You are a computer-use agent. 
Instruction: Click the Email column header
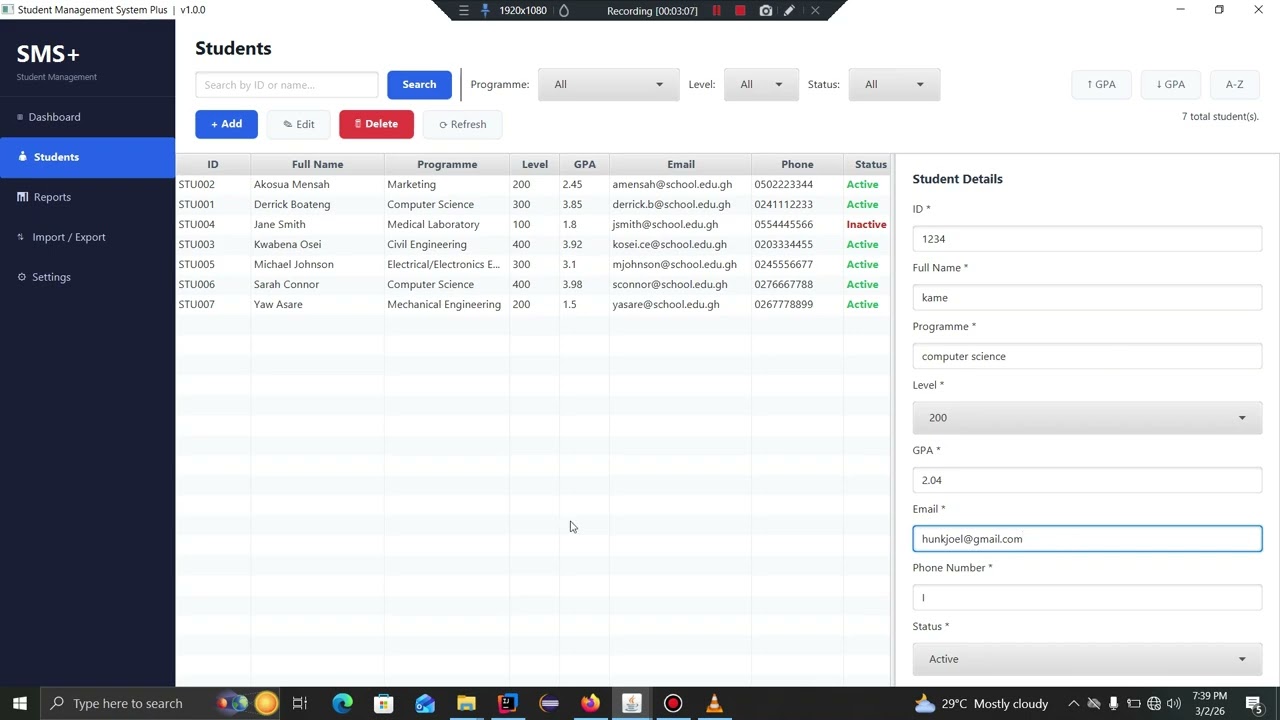(681, 164)
